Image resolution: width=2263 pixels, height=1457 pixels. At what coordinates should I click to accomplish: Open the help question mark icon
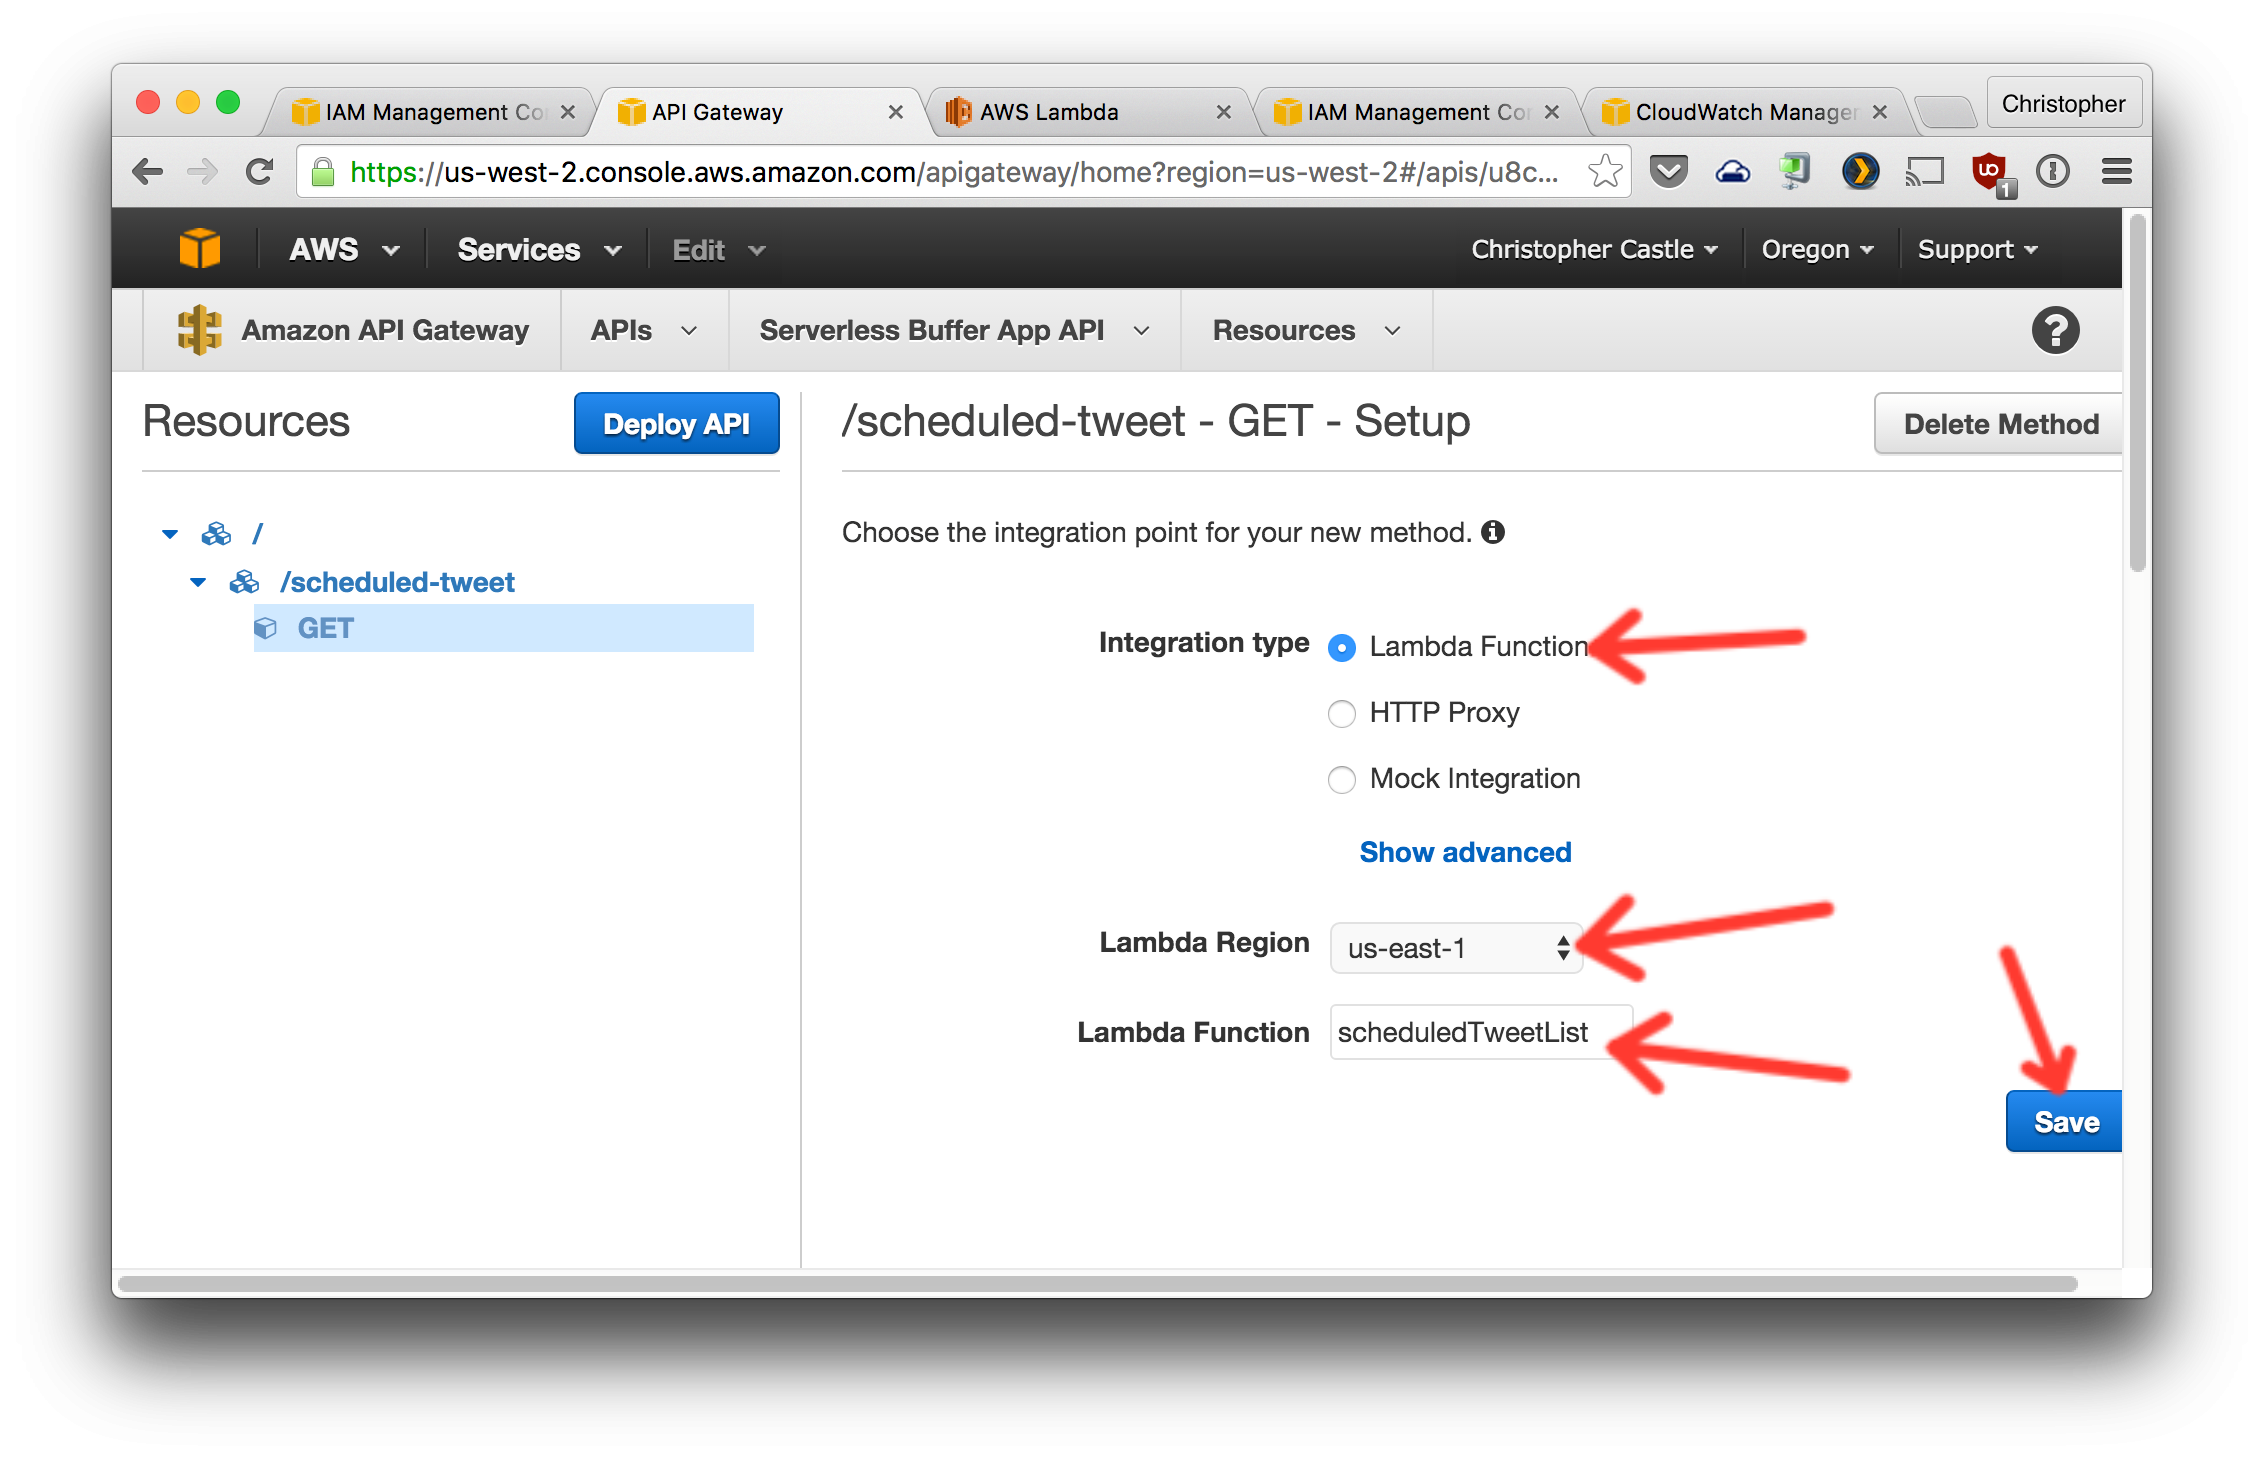2055,330
